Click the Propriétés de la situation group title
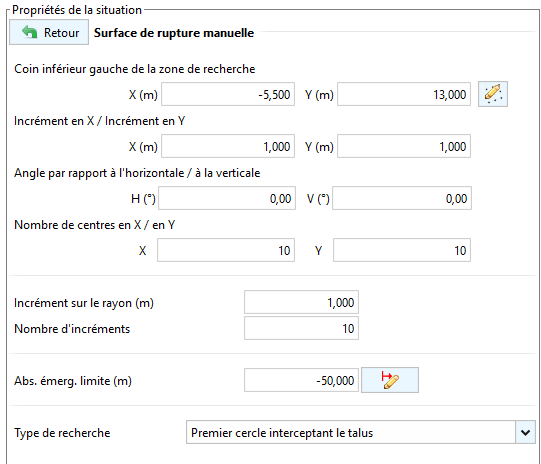 pyautogui.click(x=77, y=10)
